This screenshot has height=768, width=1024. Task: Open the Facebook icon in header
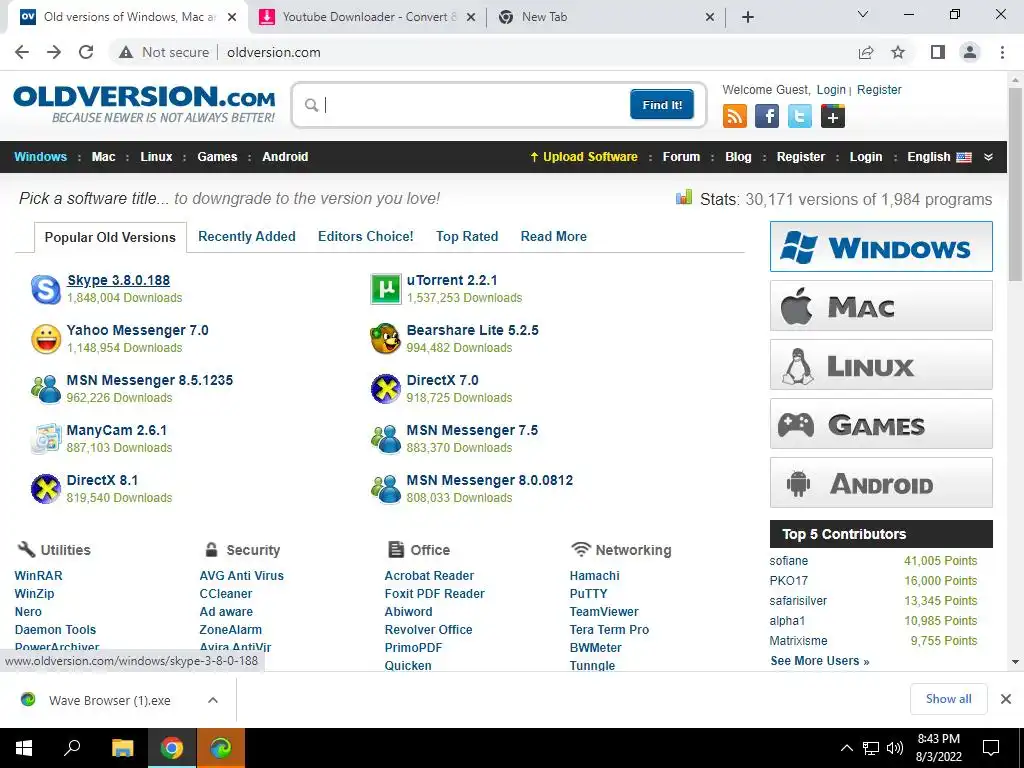coord(767,116)
